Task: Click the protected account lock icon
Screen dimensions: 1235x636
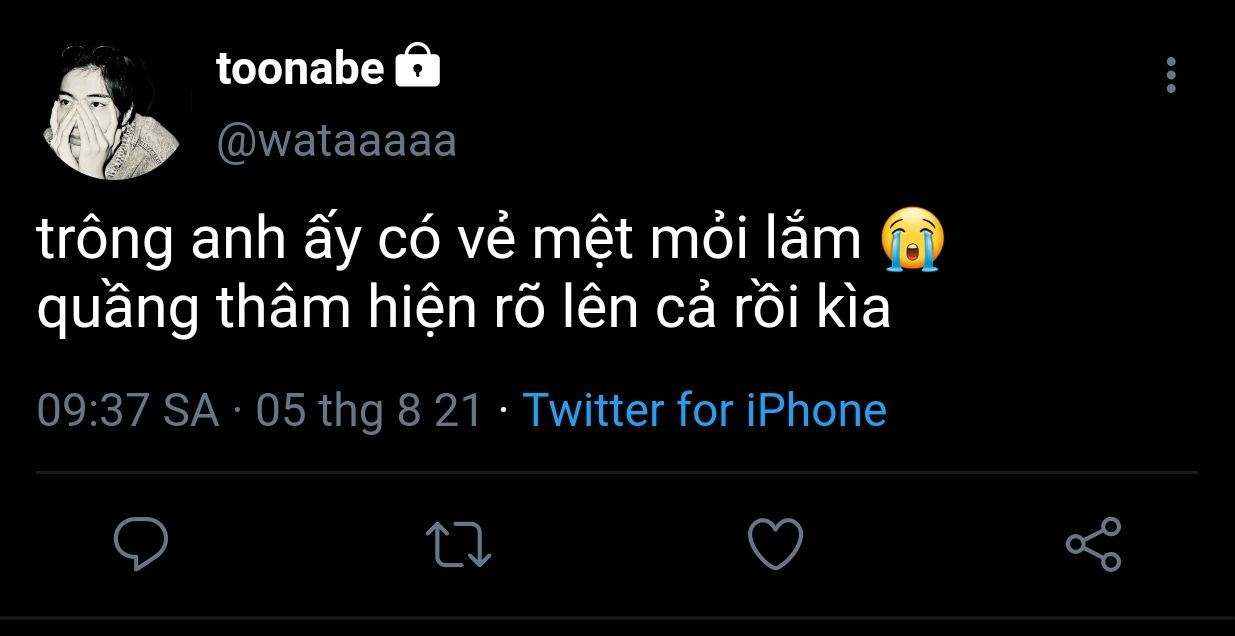Action: click(418, 68)
